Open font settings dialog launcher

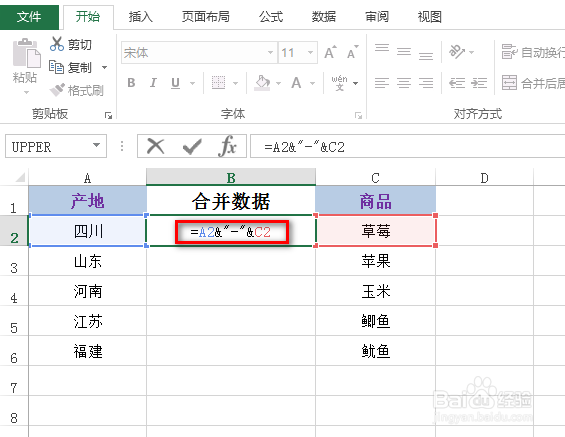[x=358, y=115]
